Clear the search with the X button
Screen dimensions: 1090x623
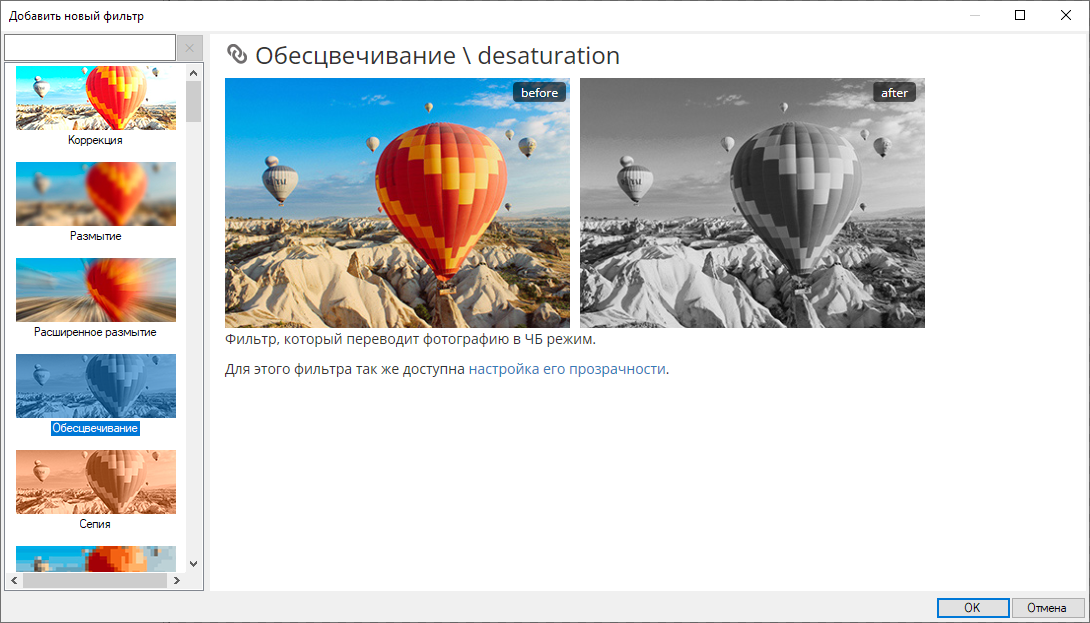click(x=190, y=48)
